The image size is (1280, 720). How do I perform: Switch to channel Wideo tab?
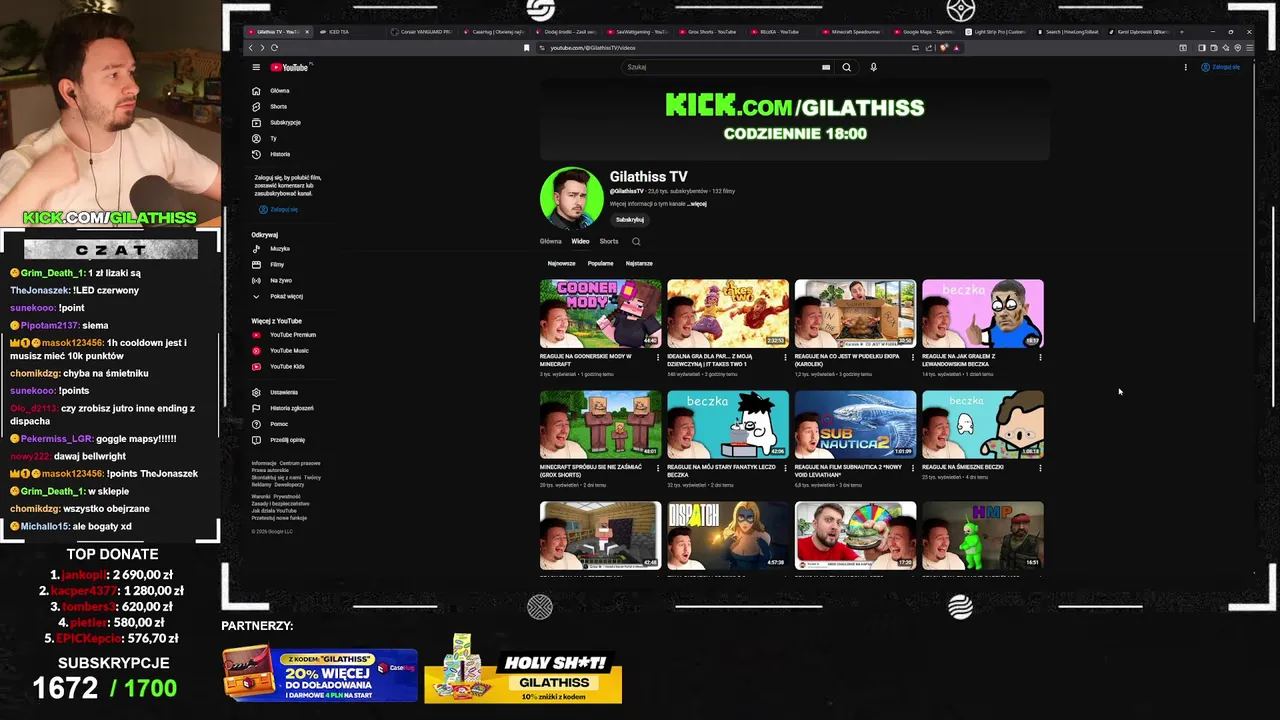pyautogui.click(x=580, y=241)
